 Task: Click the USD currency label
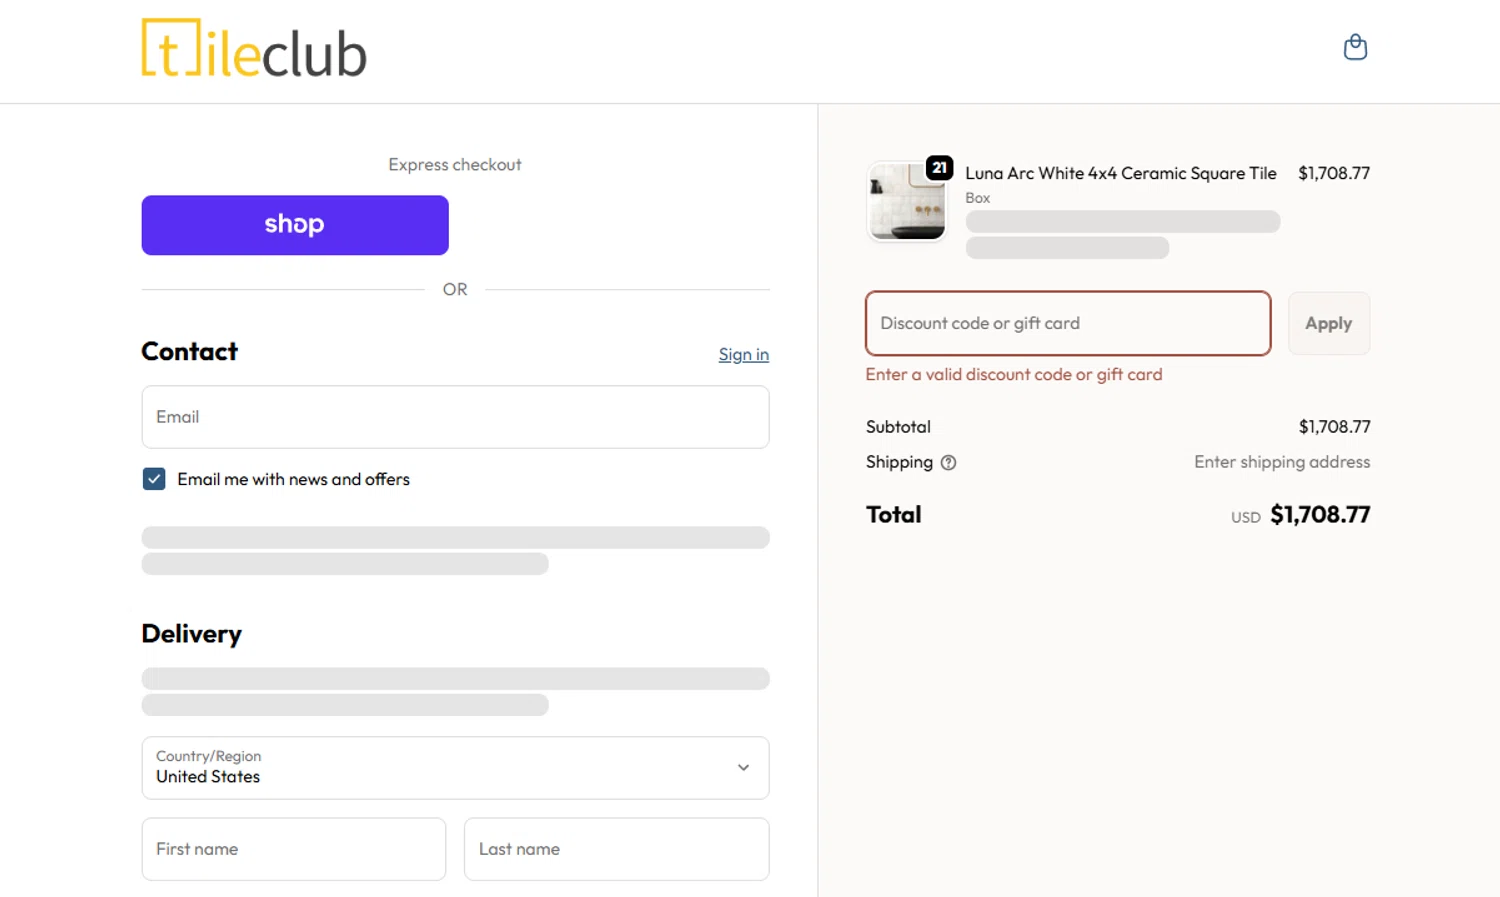point(1245,518)
